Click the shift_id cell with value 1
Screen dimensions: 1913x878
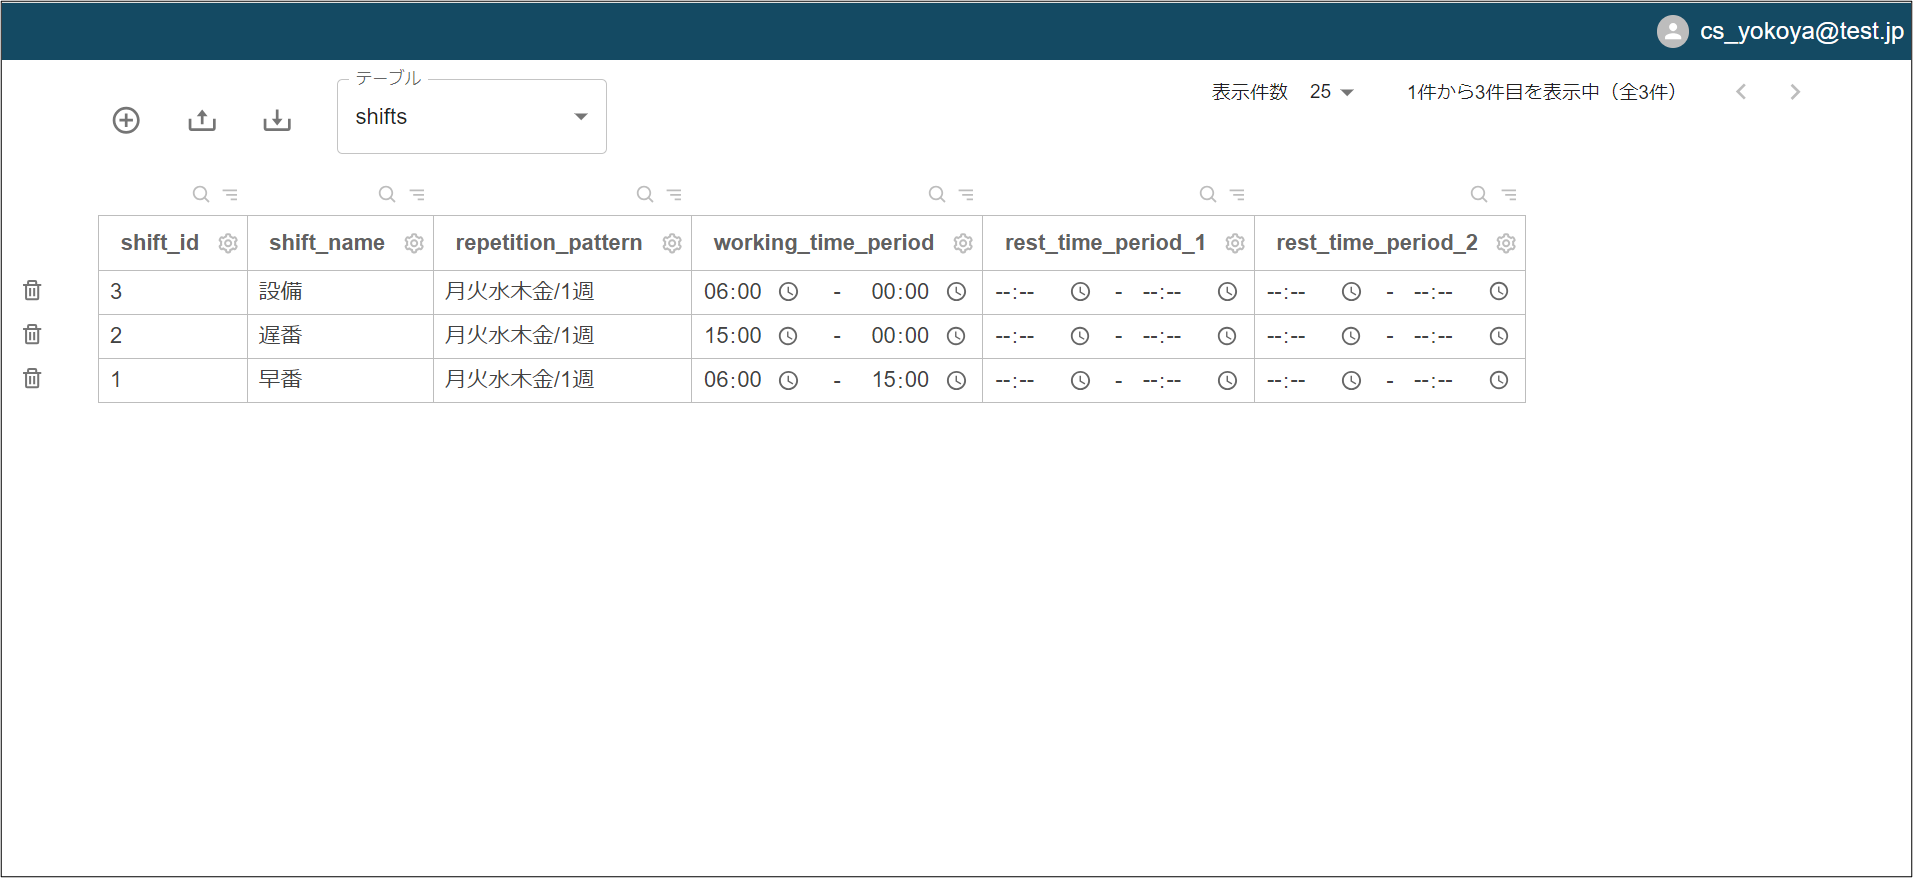pos(173,380)
